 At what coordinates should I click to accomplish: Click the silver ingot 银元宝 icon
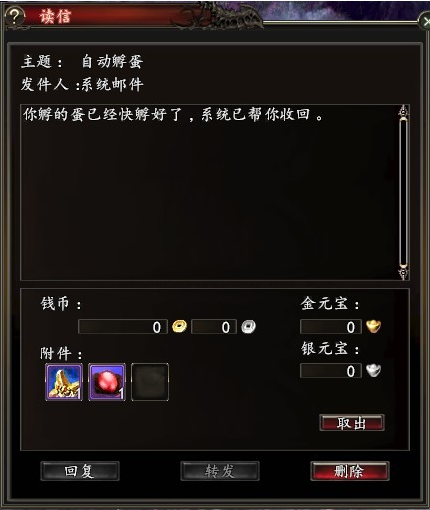[x=374, y=370]
